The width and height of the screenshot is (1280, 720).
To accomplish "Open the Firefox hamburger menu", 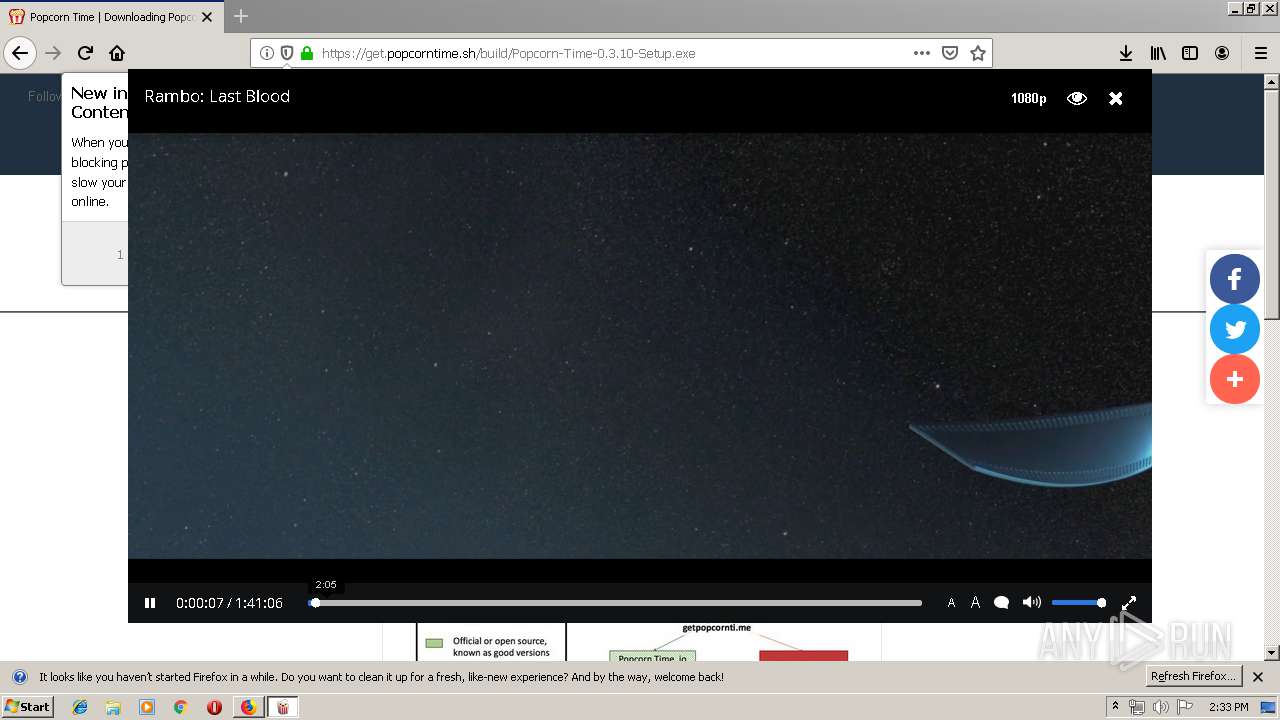I will coord(1261,53).
